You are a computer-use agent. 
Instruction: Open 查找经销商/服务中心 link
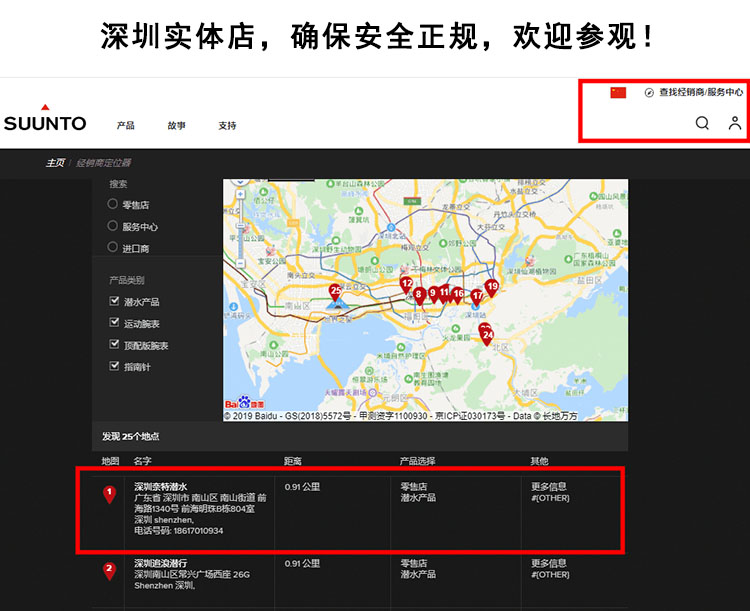click(701, 92)
